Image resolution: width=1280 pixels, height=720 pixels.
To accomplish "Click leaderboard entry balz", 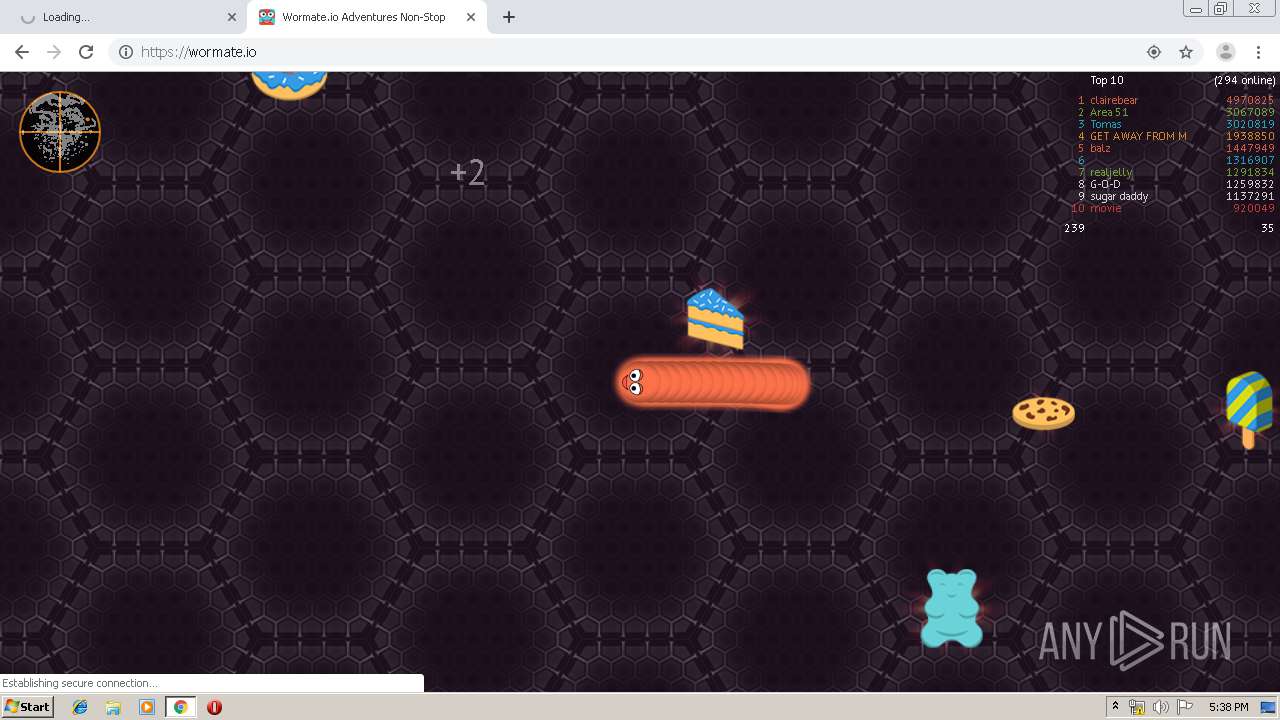I will pyautogui.click(x=1100, y=148).
